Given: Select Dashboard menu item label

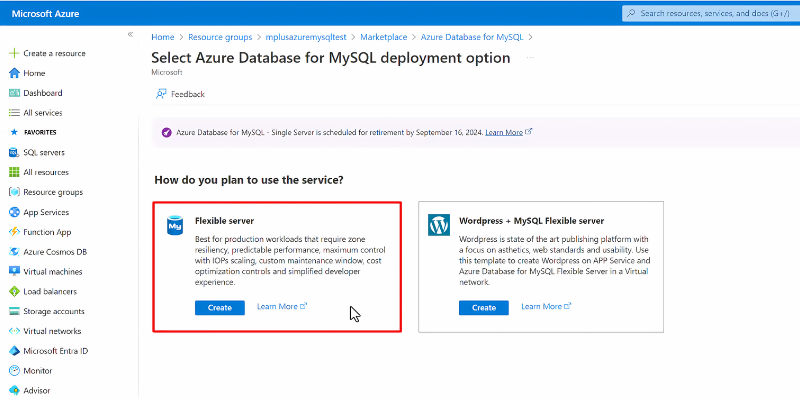Looking at the screenshot, I should pyautogui.click(x=43, y=93).
